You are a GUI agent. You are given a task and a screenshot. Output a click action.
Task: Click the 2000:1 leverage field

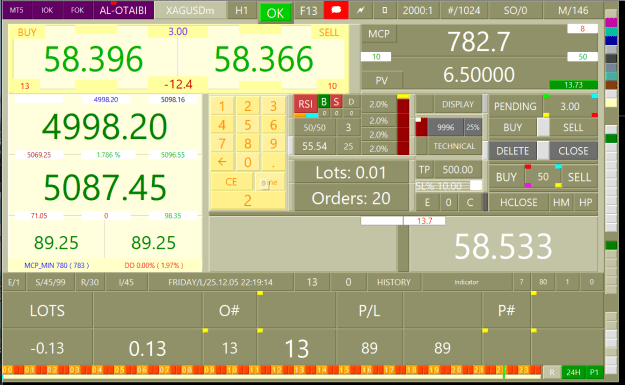pos(417,10)
